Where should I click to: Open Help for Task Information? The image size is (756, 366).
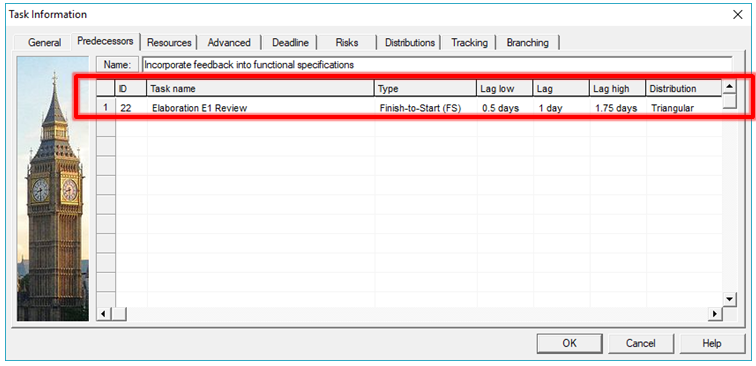(x=712, y=343)
